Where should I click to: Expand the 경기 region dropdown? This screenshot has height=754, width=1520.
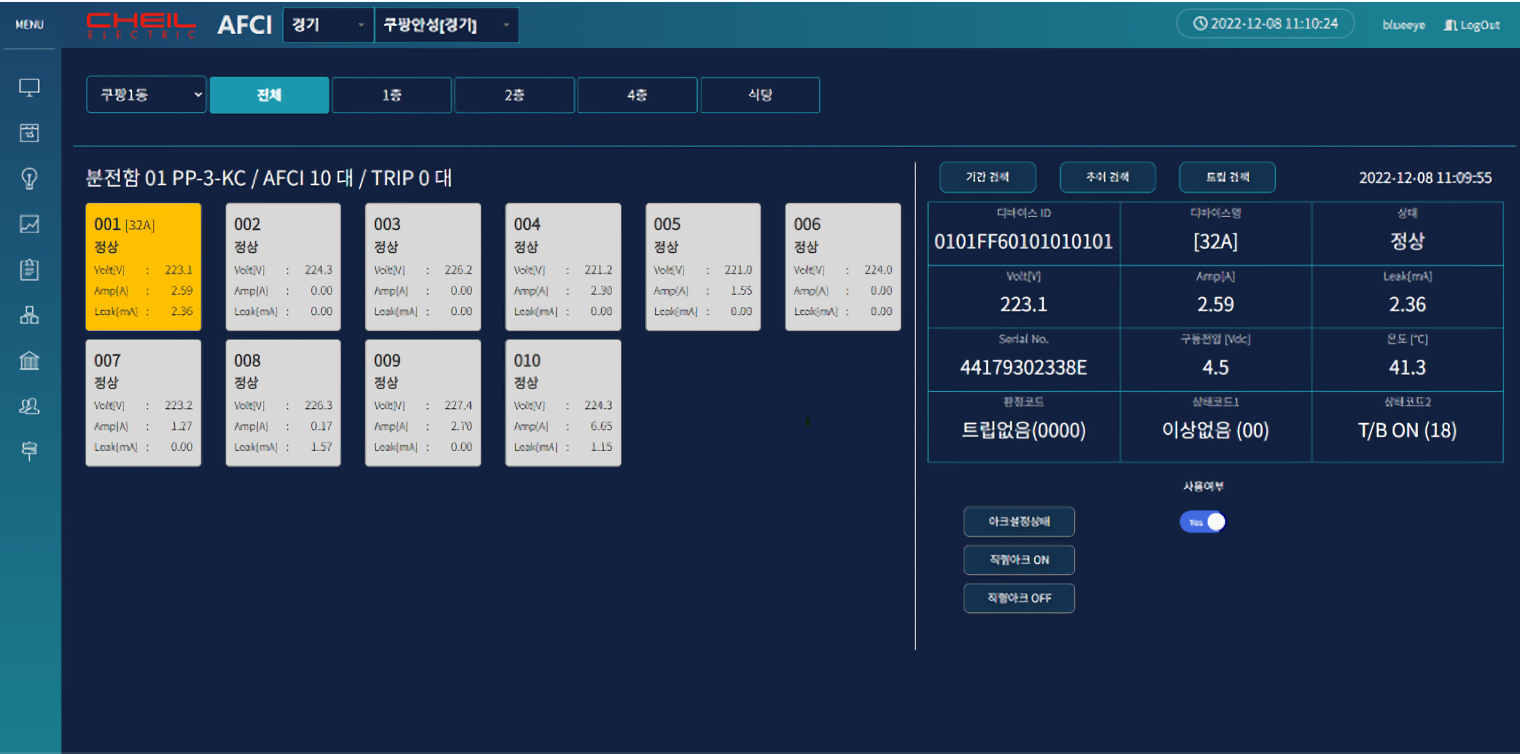[x=328, y=25]
